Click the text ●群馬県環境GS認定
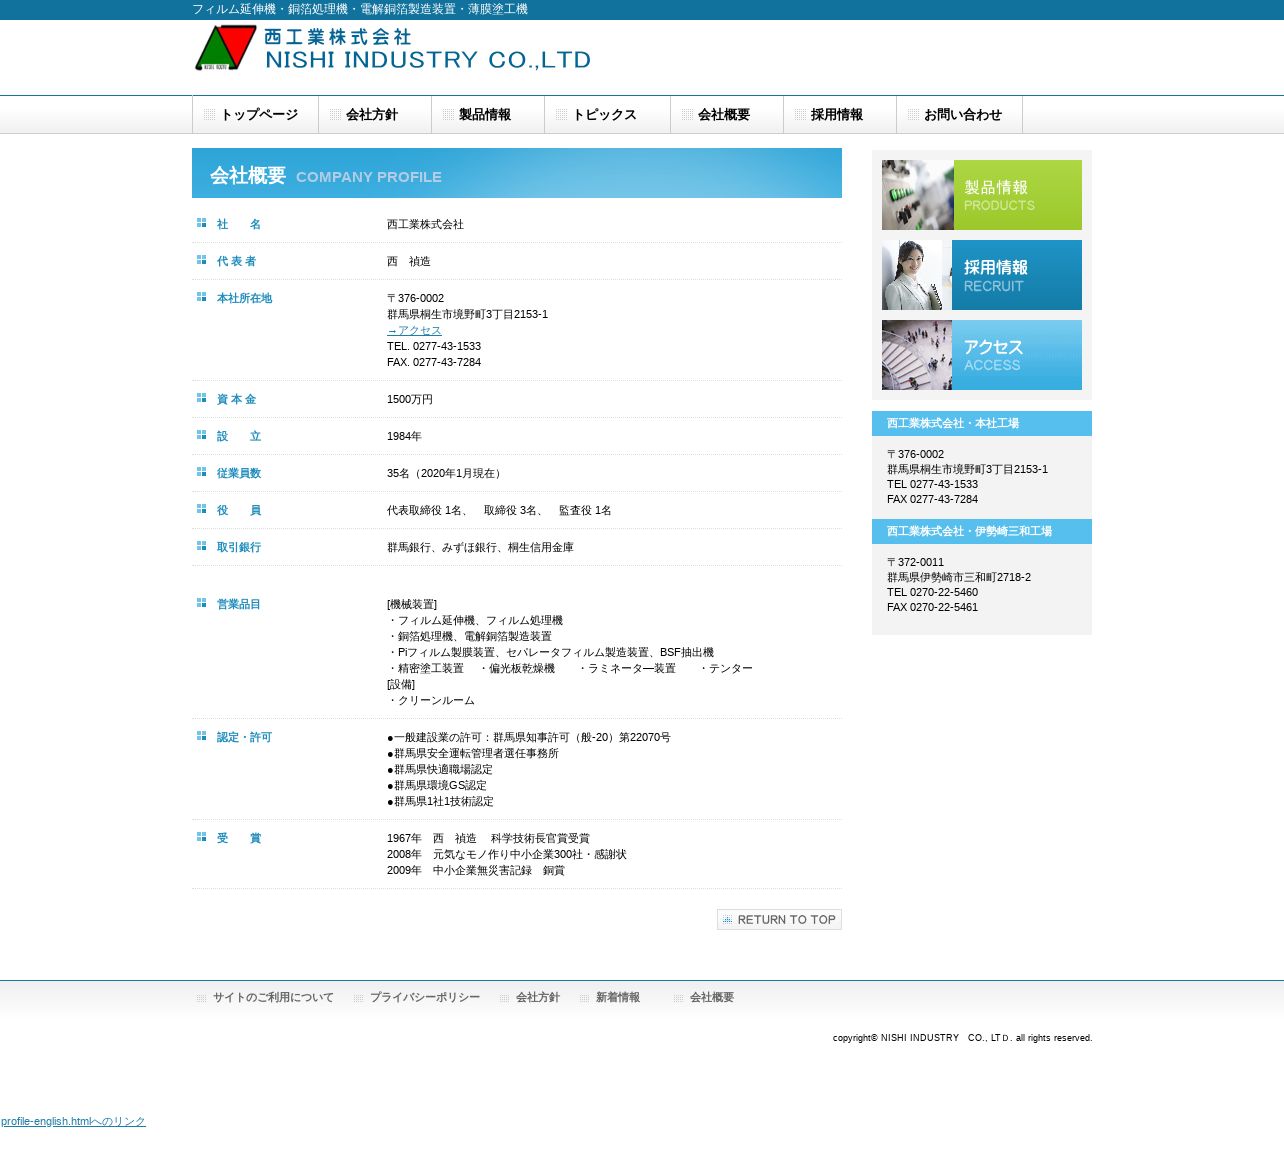Image resolution: width=1284 pixels, height=1151 pixels. 437,785
